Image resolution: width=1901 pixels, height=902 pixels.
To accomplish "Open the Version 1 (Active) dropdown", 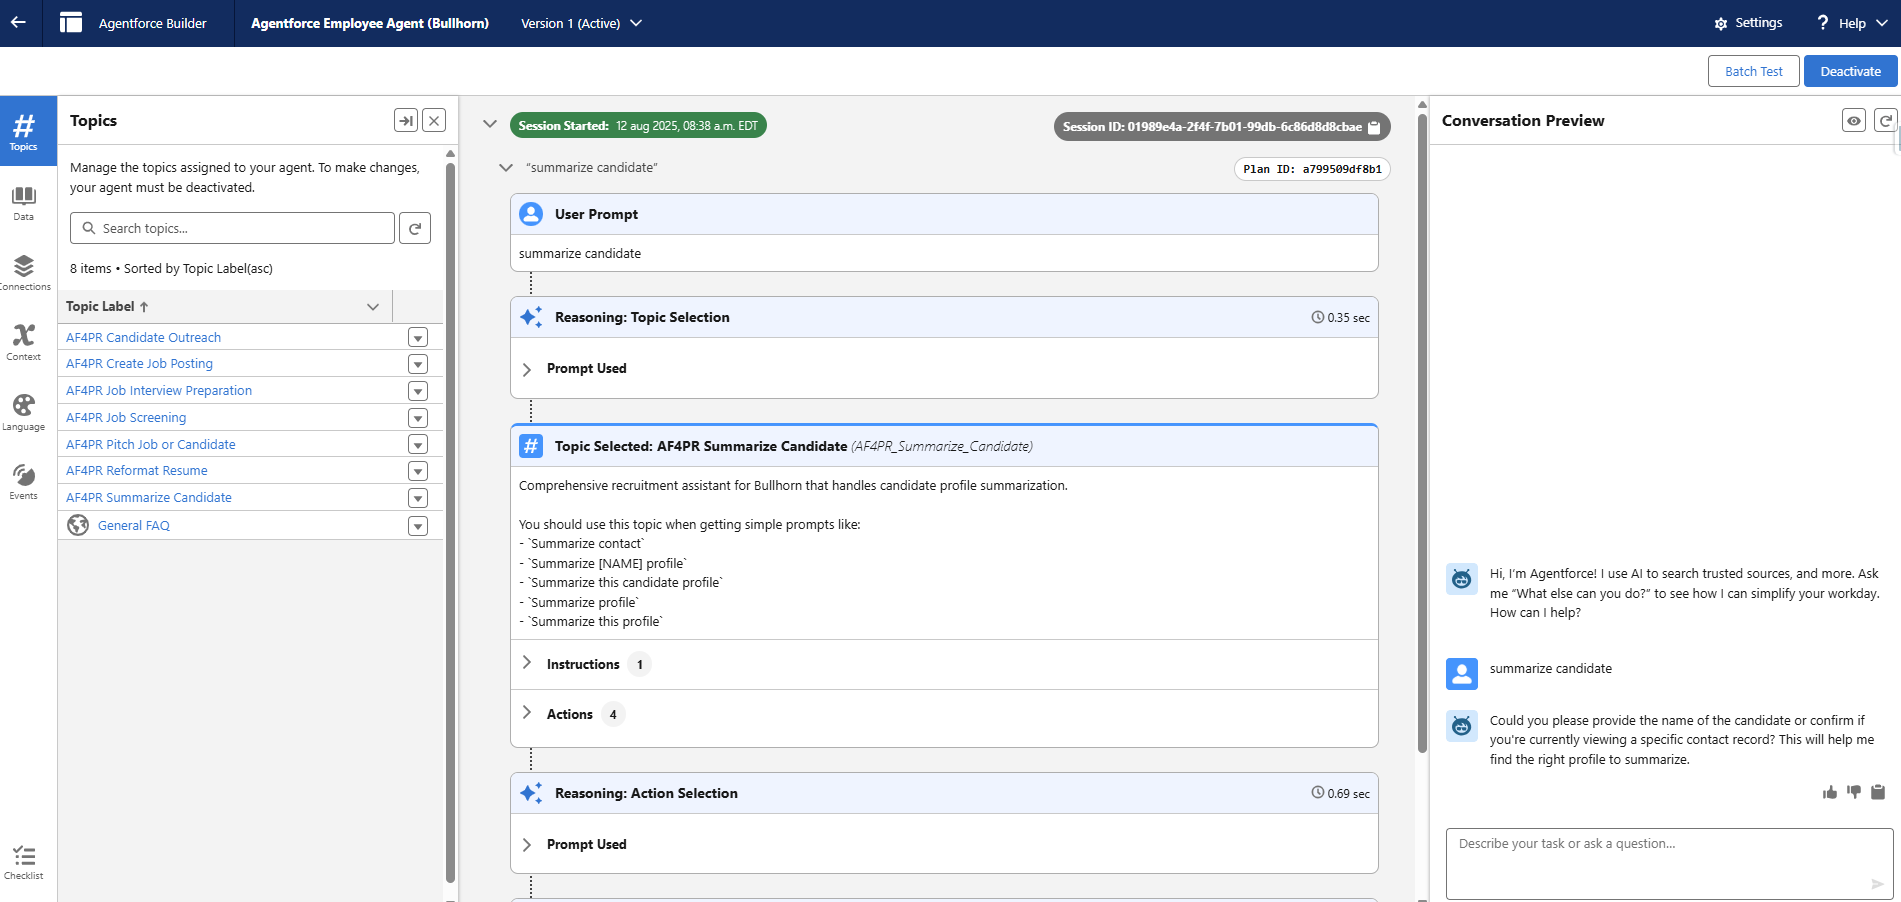I will pyautogui.click(x=581, y=23).
